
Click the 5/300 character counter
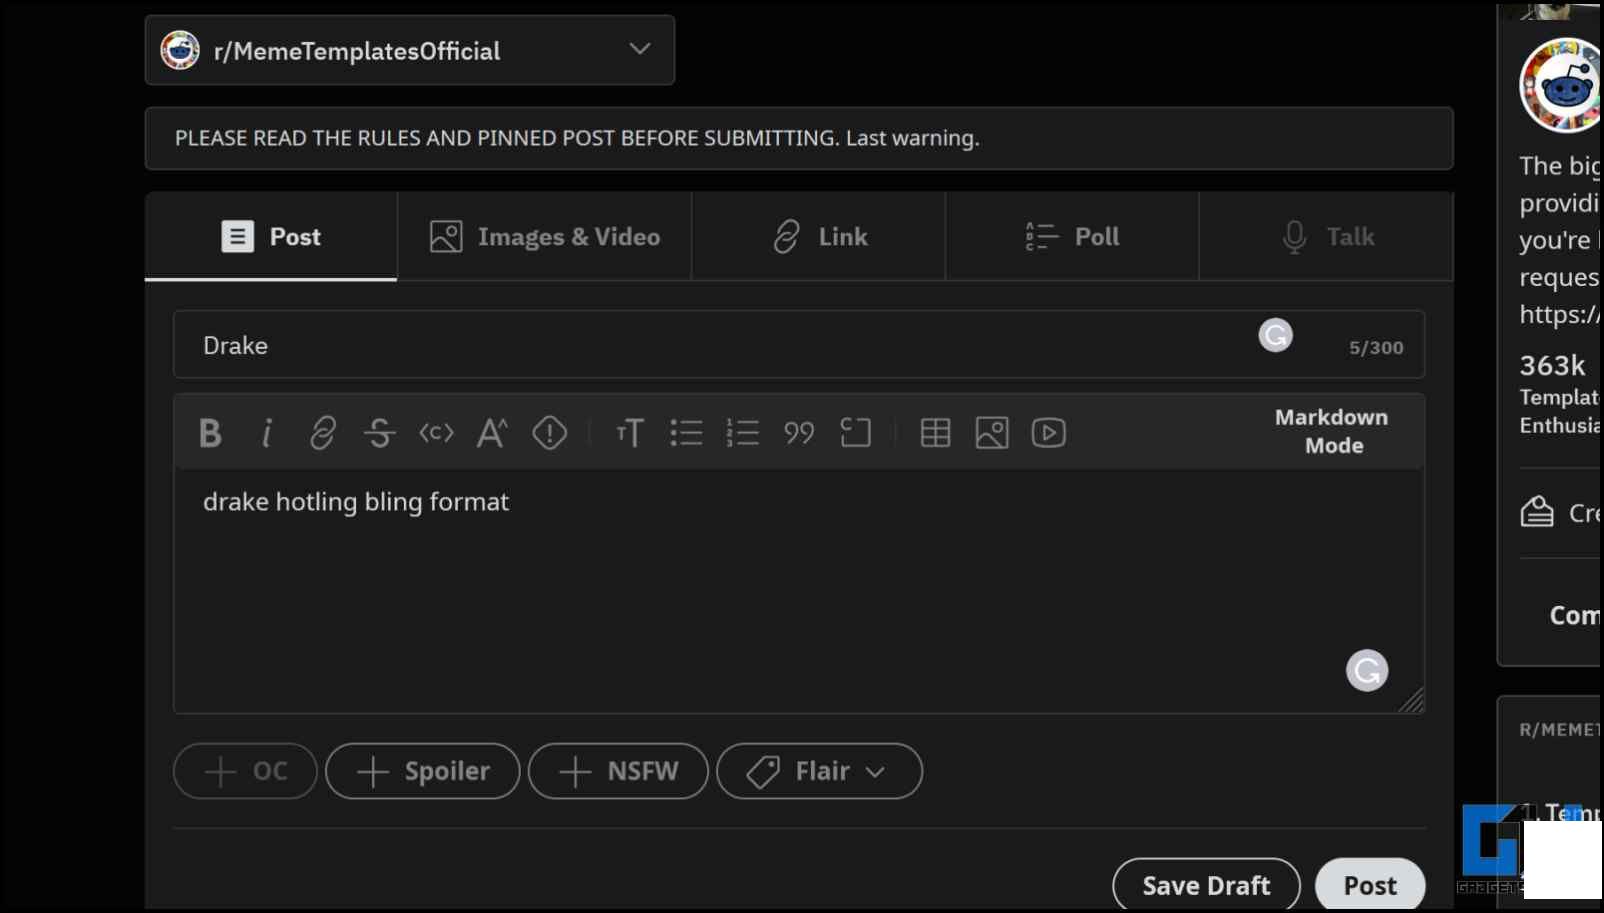tap(1376, 347)
